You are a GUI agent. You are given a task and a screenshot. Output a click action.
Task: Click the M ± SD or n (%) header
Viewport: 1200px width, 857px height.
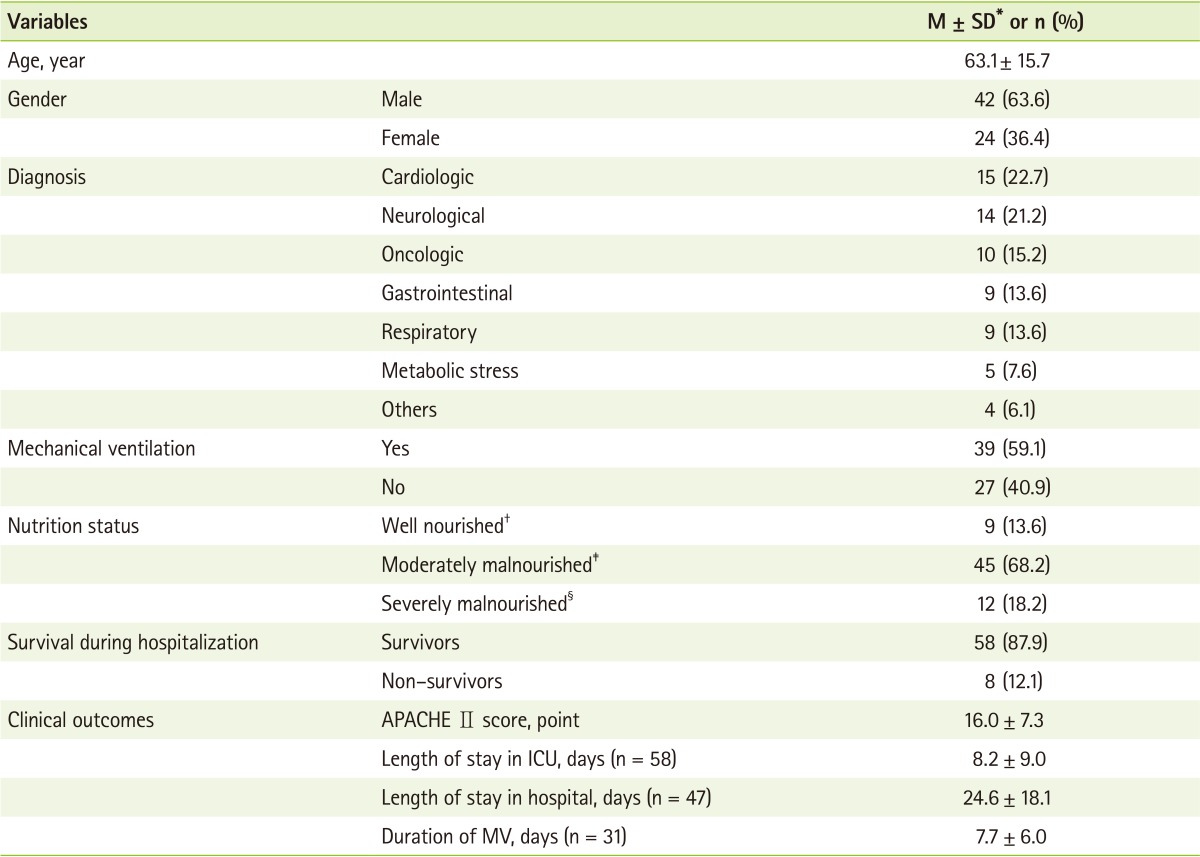(x=1005, y=22)
